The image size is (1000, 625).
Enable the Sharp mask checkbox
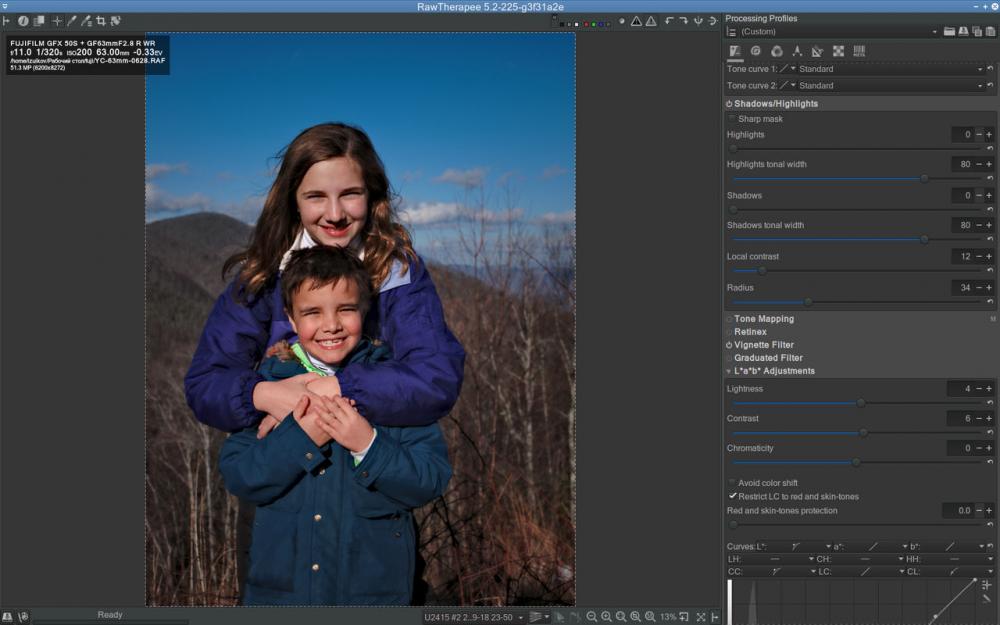732,119
